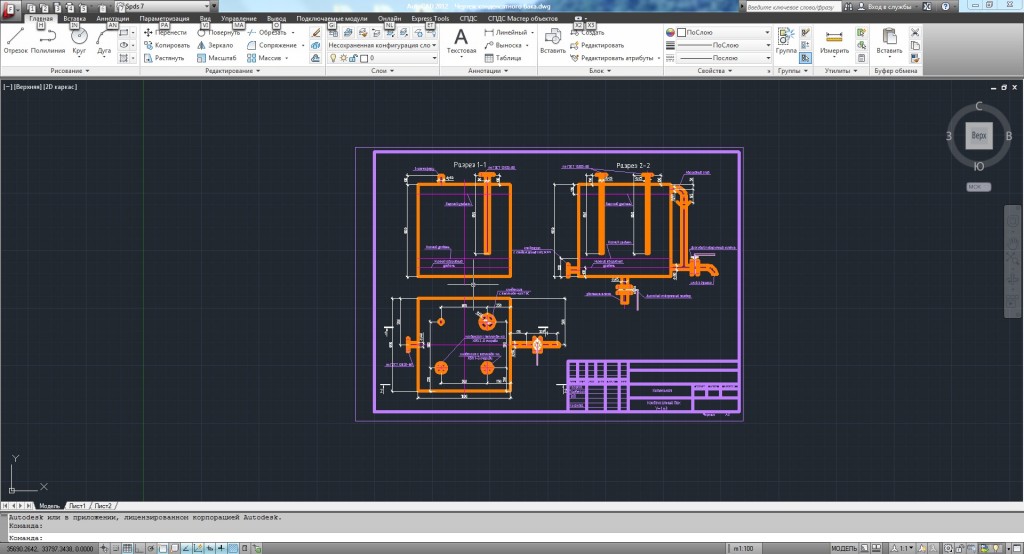The width and height of the screenshot is (1024, 554).
Task: Open the Параметризация ribbon tab
Action: click(x=164, y=18)
